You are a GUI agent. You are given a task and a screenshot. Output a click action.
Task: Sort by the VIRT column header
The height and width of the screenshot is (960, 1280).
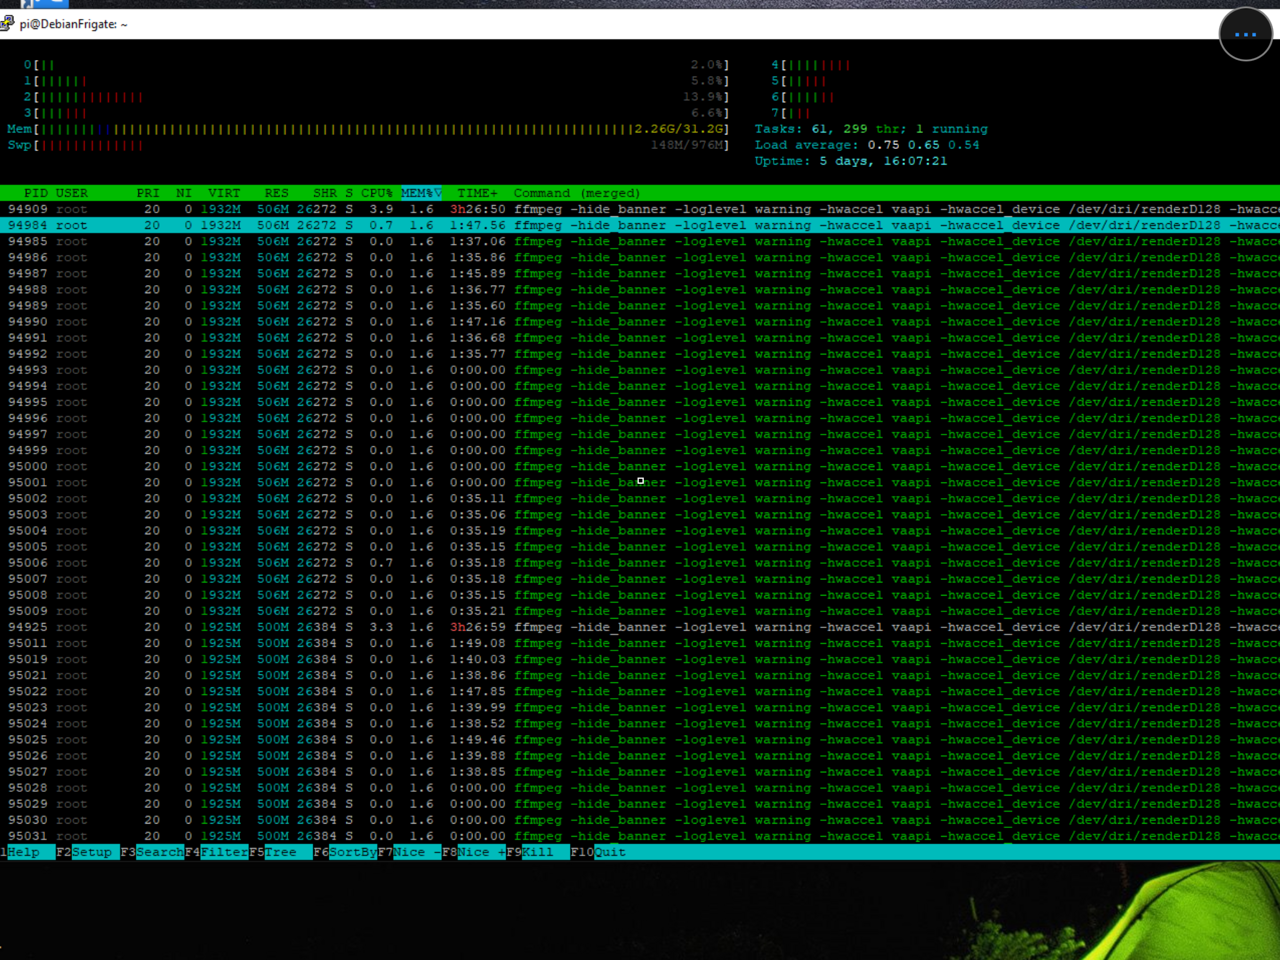224,193
